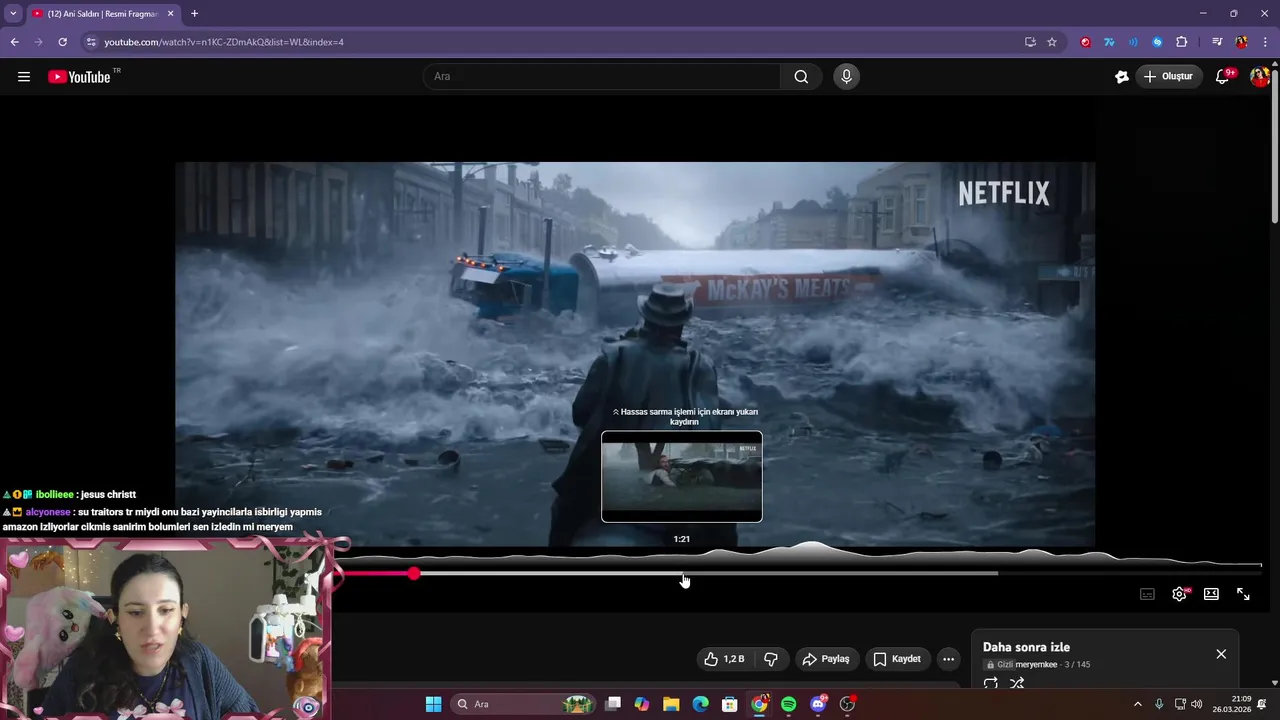Start voice search with the microphone
Viewport: 1280px width, 720px height.
click(x=846, y=77)
